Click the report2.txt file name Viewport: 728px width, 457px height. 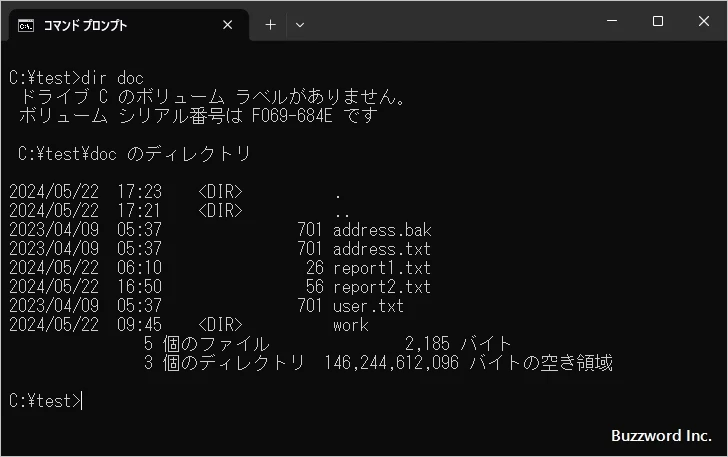(x=382, y=287)
